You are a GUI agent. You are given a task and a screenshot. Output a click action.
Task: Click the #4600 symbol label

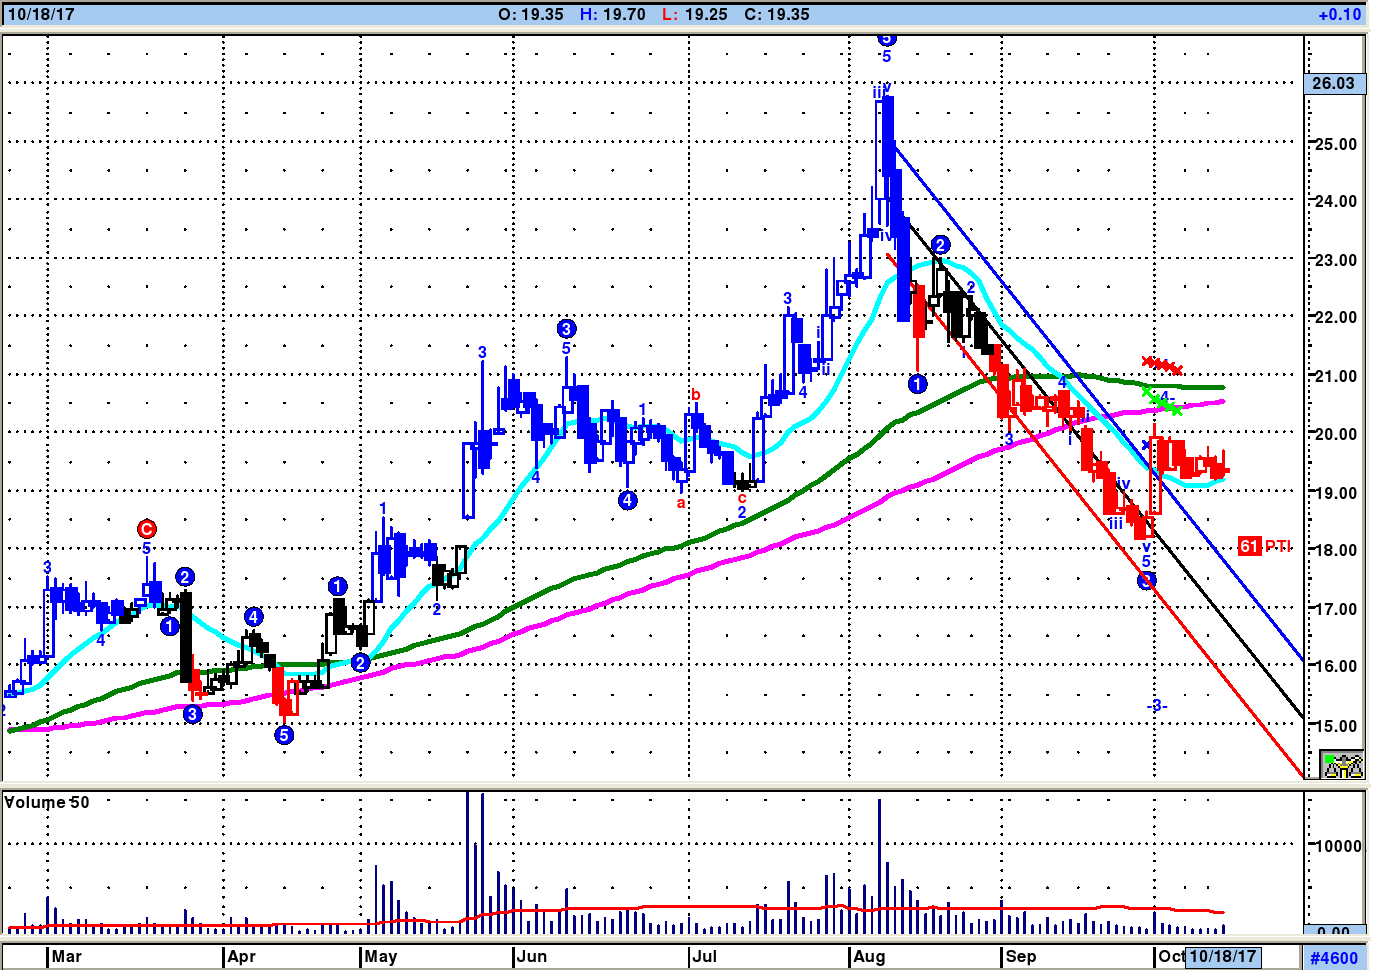pyautogui.click(x=1334, y=958)
